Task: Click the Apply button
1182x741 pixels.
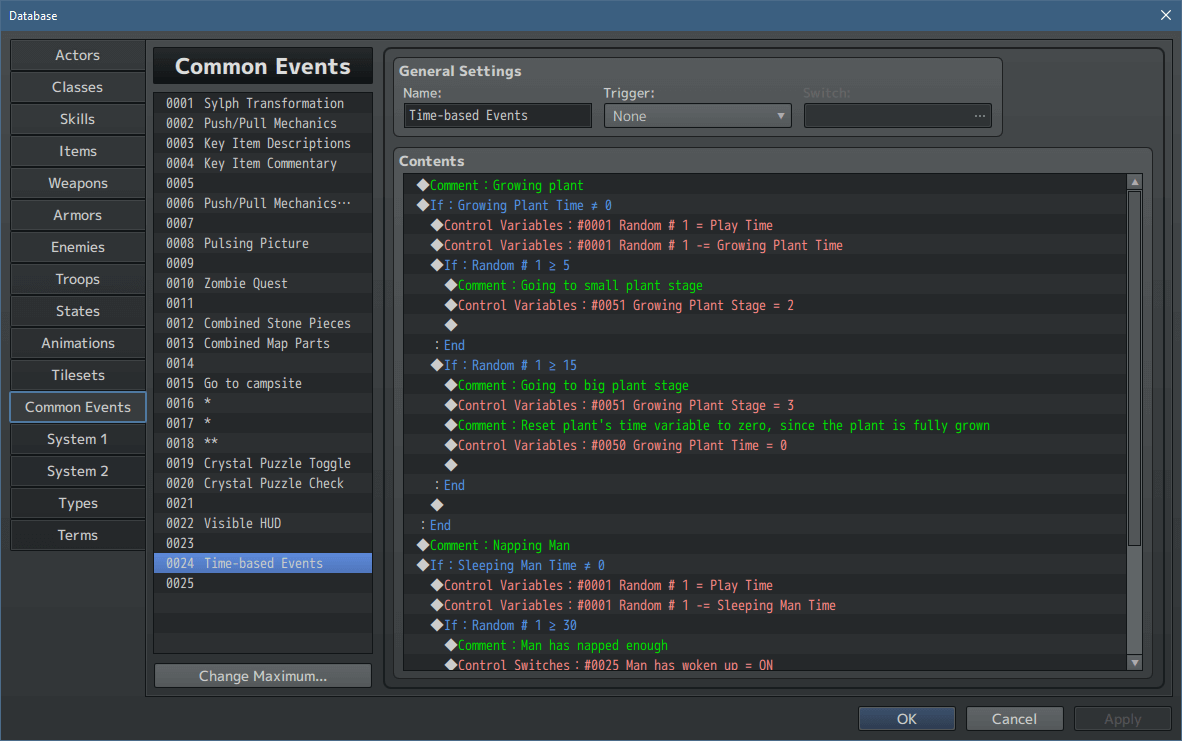Action: coord(1122,719)
